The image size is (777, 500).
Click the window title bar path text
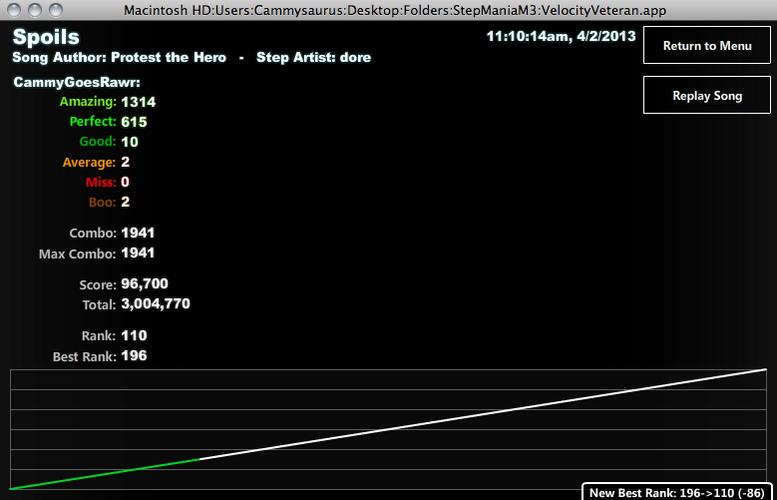tap(394, 10)
